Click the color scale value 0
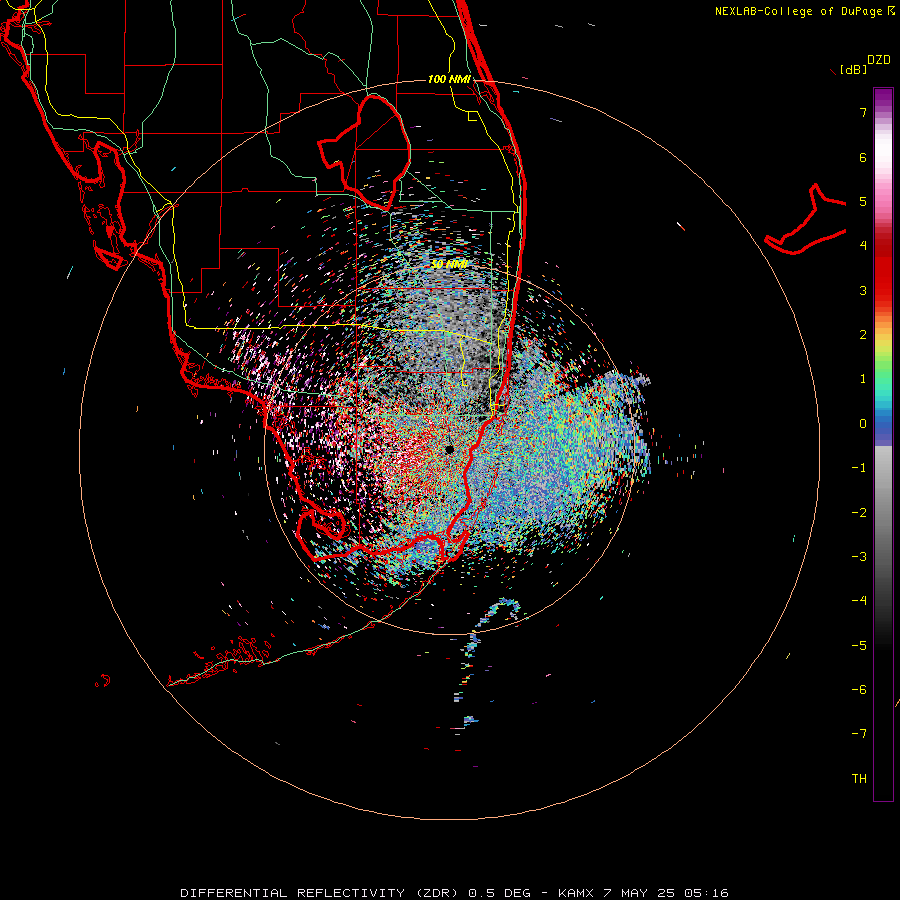Screen dimensions: 900x900 click(x=863, y=424)
